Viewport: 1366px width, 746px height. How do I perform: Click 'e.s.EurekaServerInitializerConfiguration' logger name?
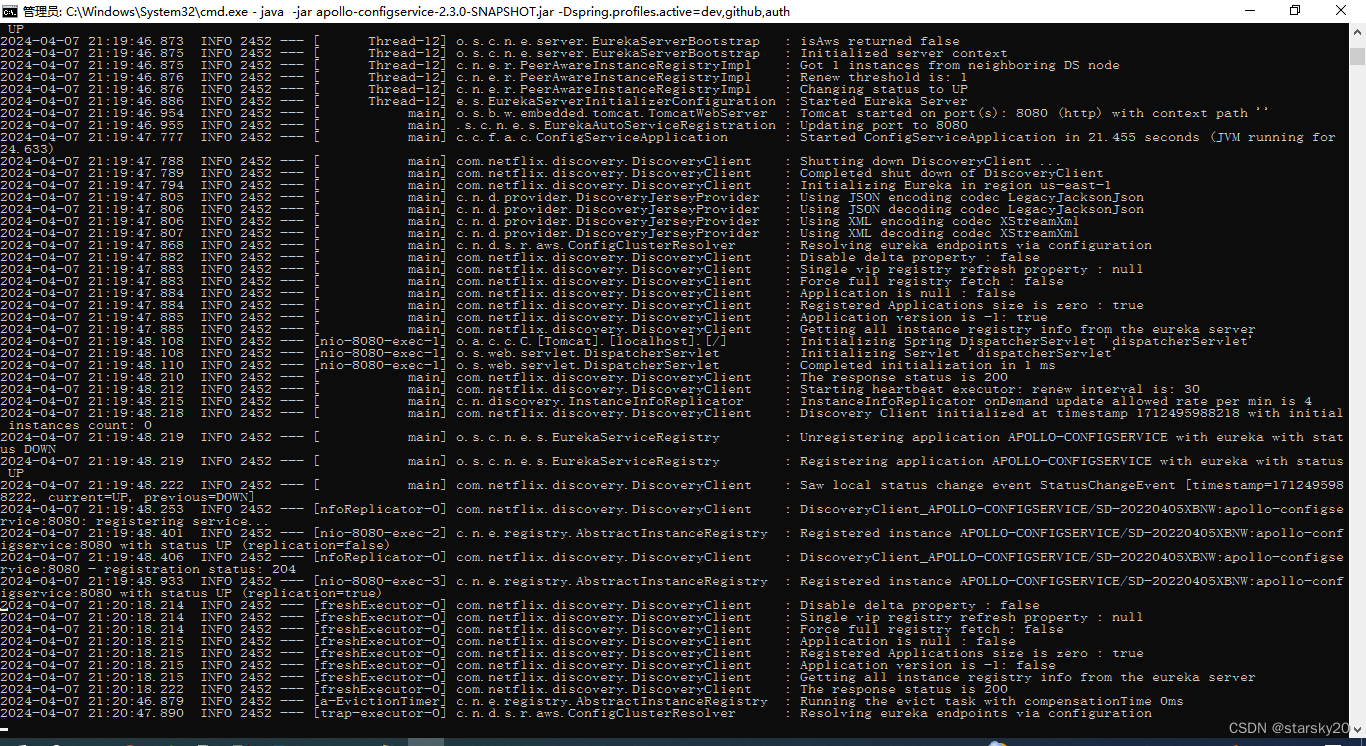(616, 101)
